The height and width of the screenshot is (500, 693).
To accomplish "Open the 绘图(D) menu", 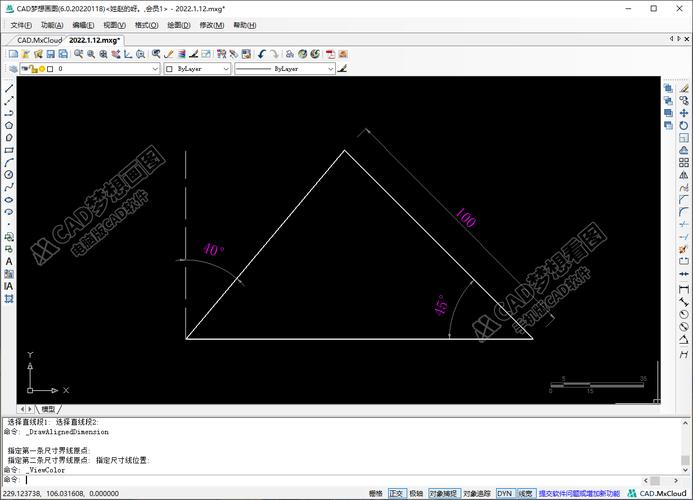I will point(179,25).
